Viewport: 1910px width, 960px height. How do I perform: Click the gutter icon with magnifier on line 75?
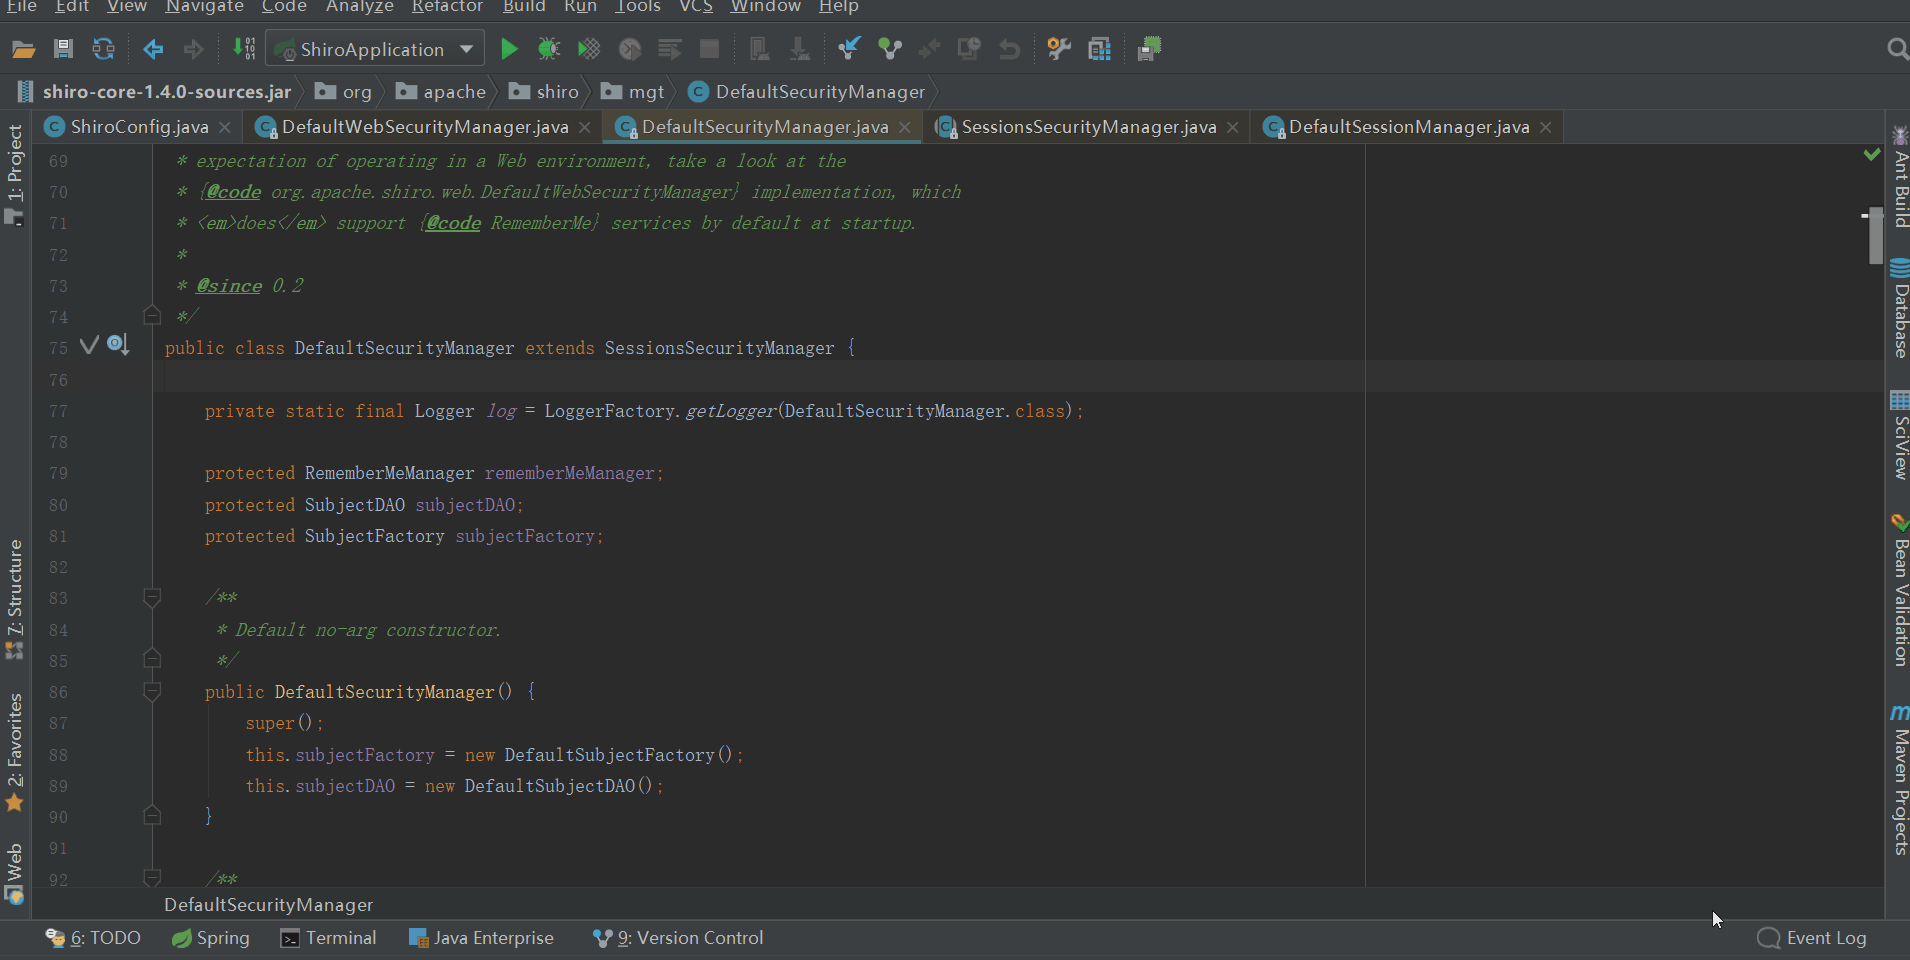118,346
